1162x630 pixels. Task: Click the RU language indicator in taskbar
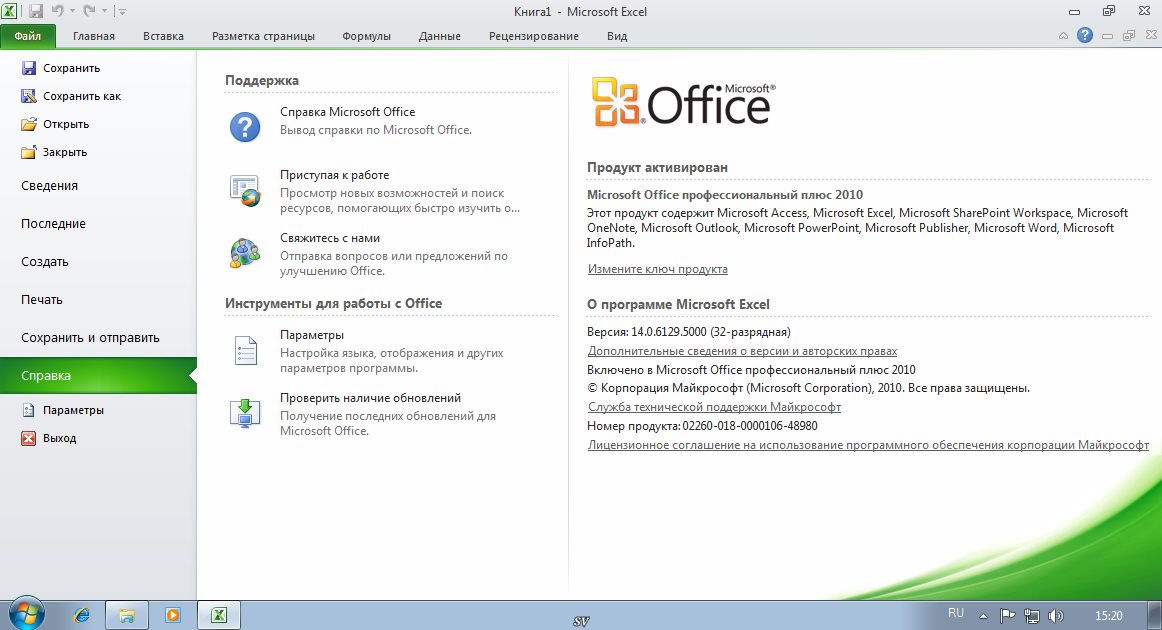955,612
